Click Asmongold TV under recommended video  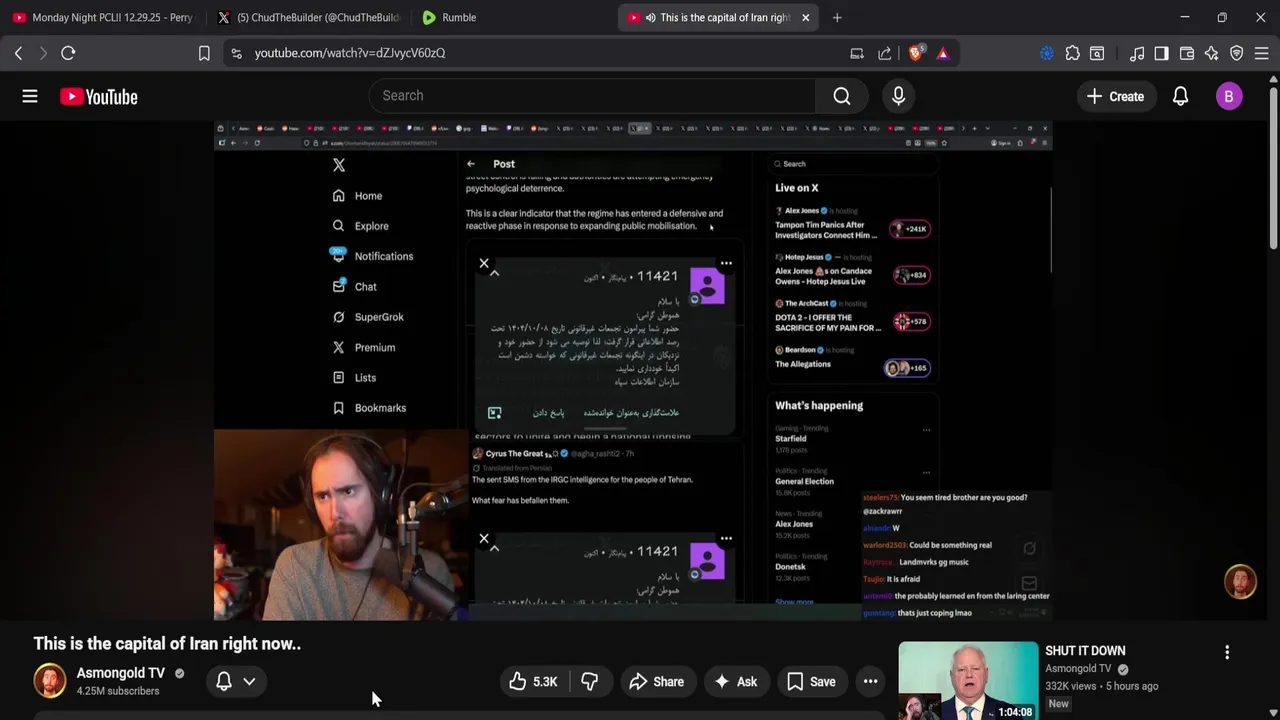pyautogui.click(x=1078, y=669)
